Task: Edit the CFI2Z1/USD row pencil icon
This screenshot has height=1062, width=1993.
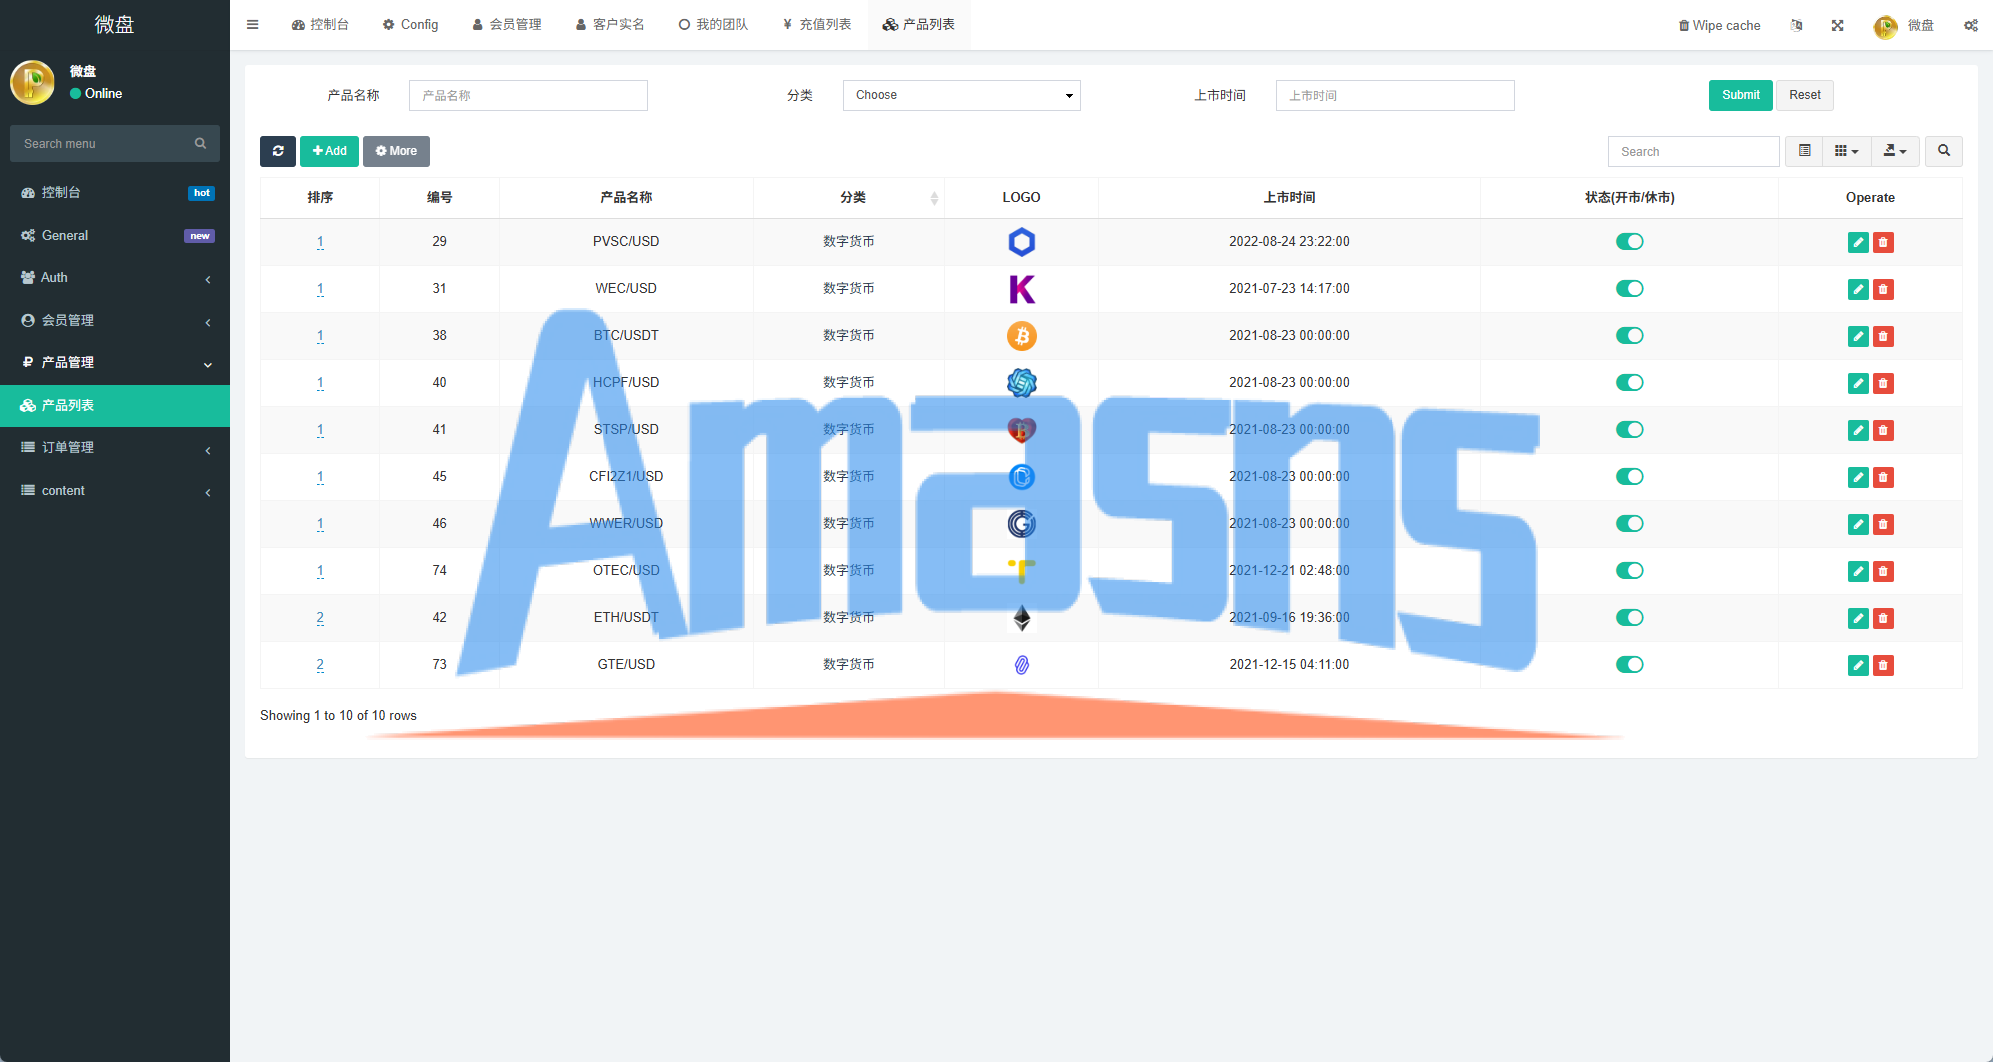Action: pos(1858,477)
